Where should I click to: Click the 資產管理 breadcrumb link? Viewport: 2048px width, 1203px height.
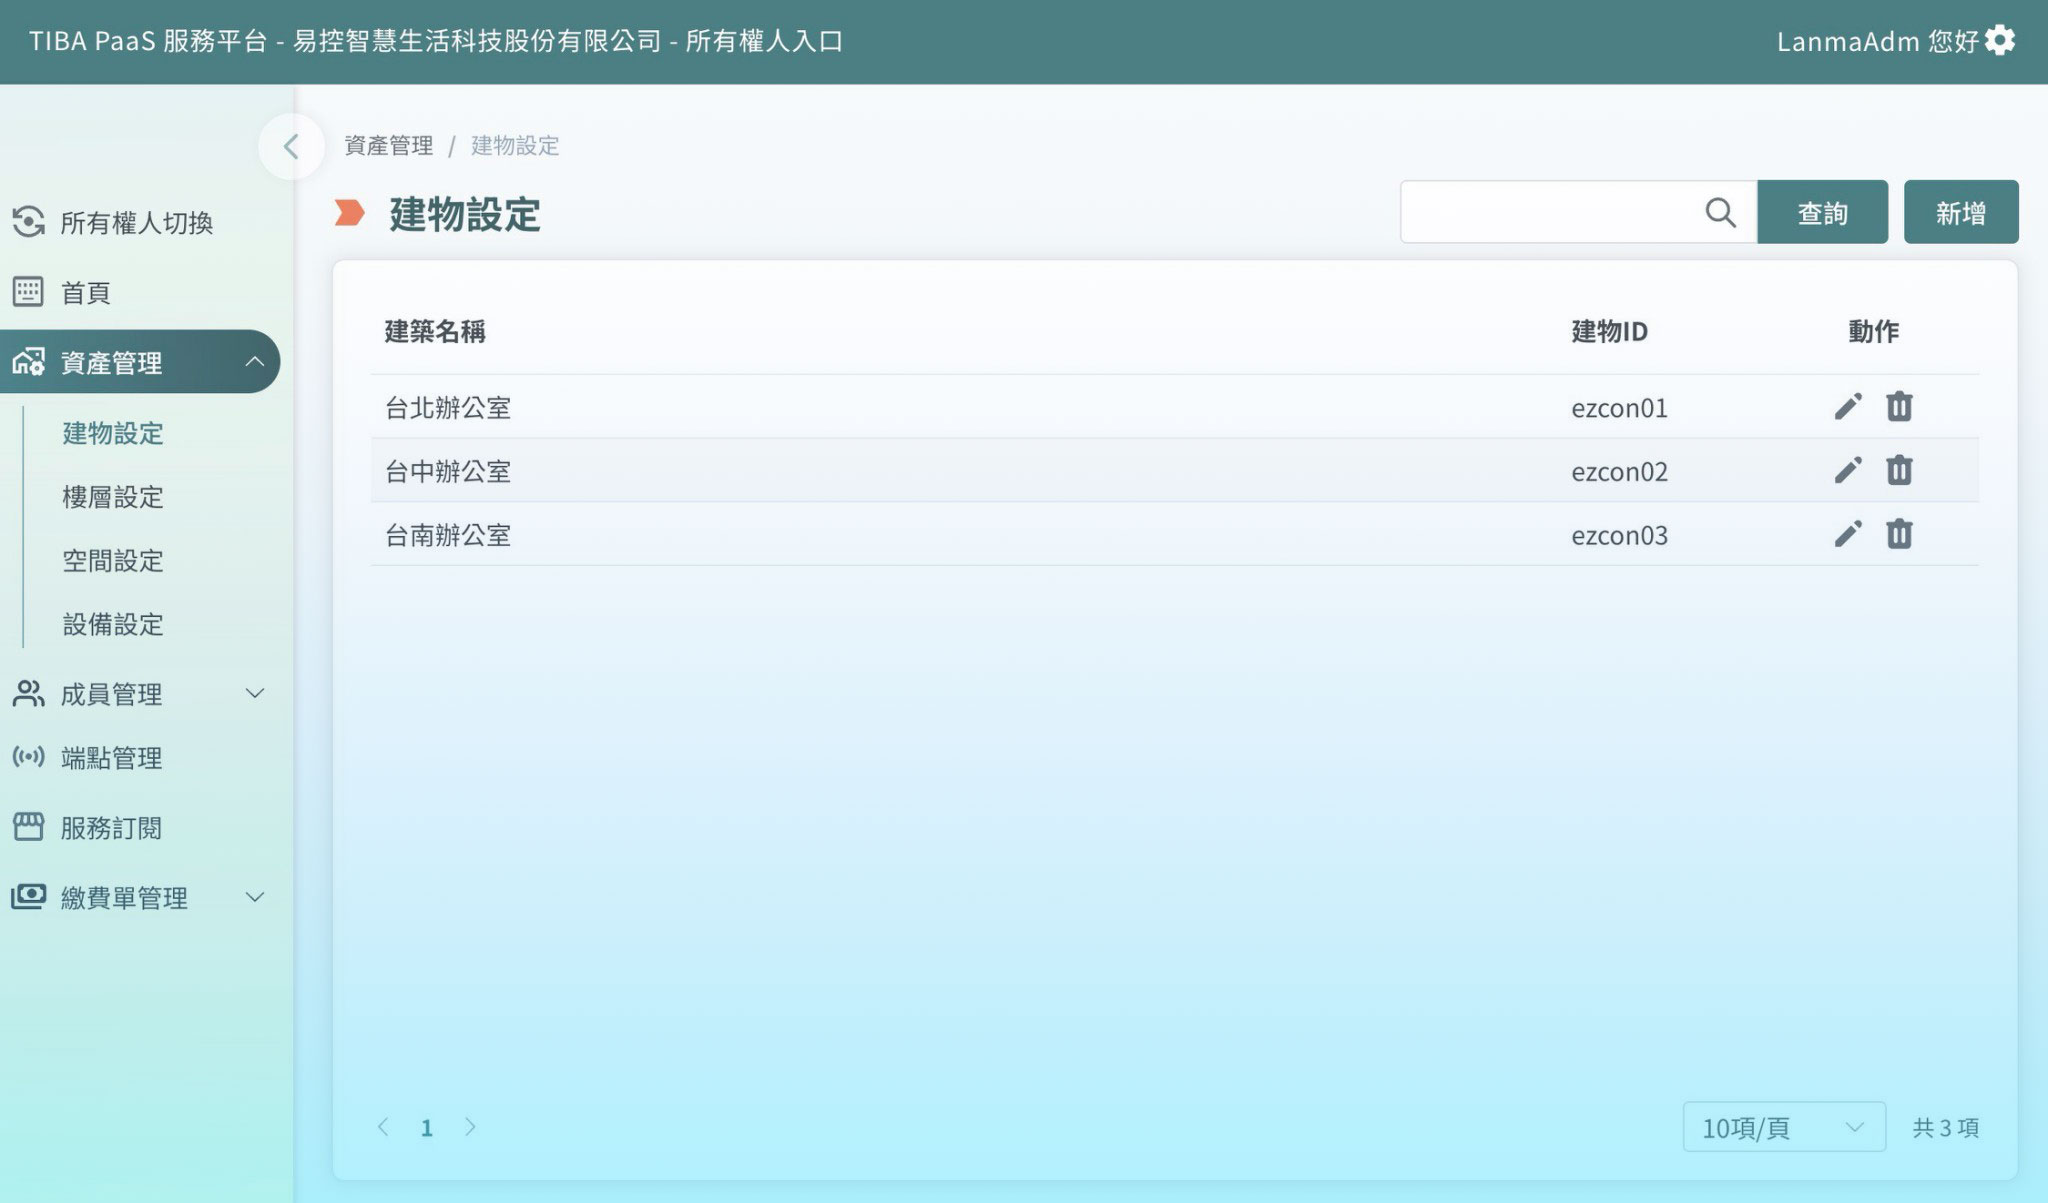(x=388, y=146)
